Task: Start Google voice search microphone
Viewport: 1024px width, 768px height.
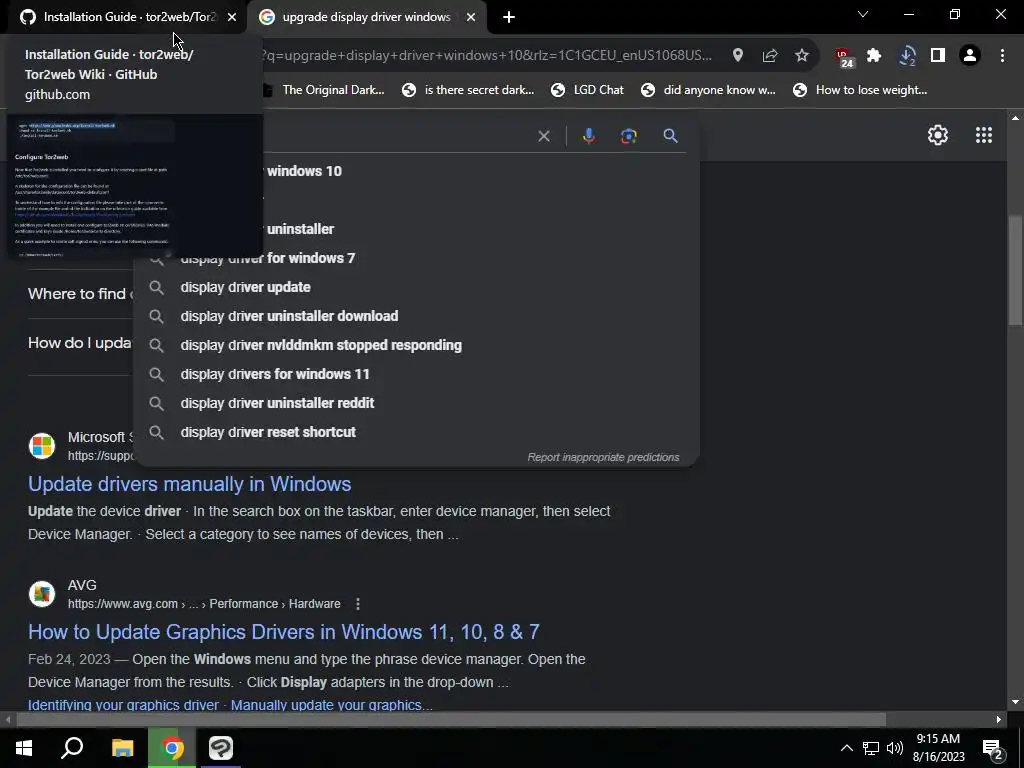Action: [589, 136]
